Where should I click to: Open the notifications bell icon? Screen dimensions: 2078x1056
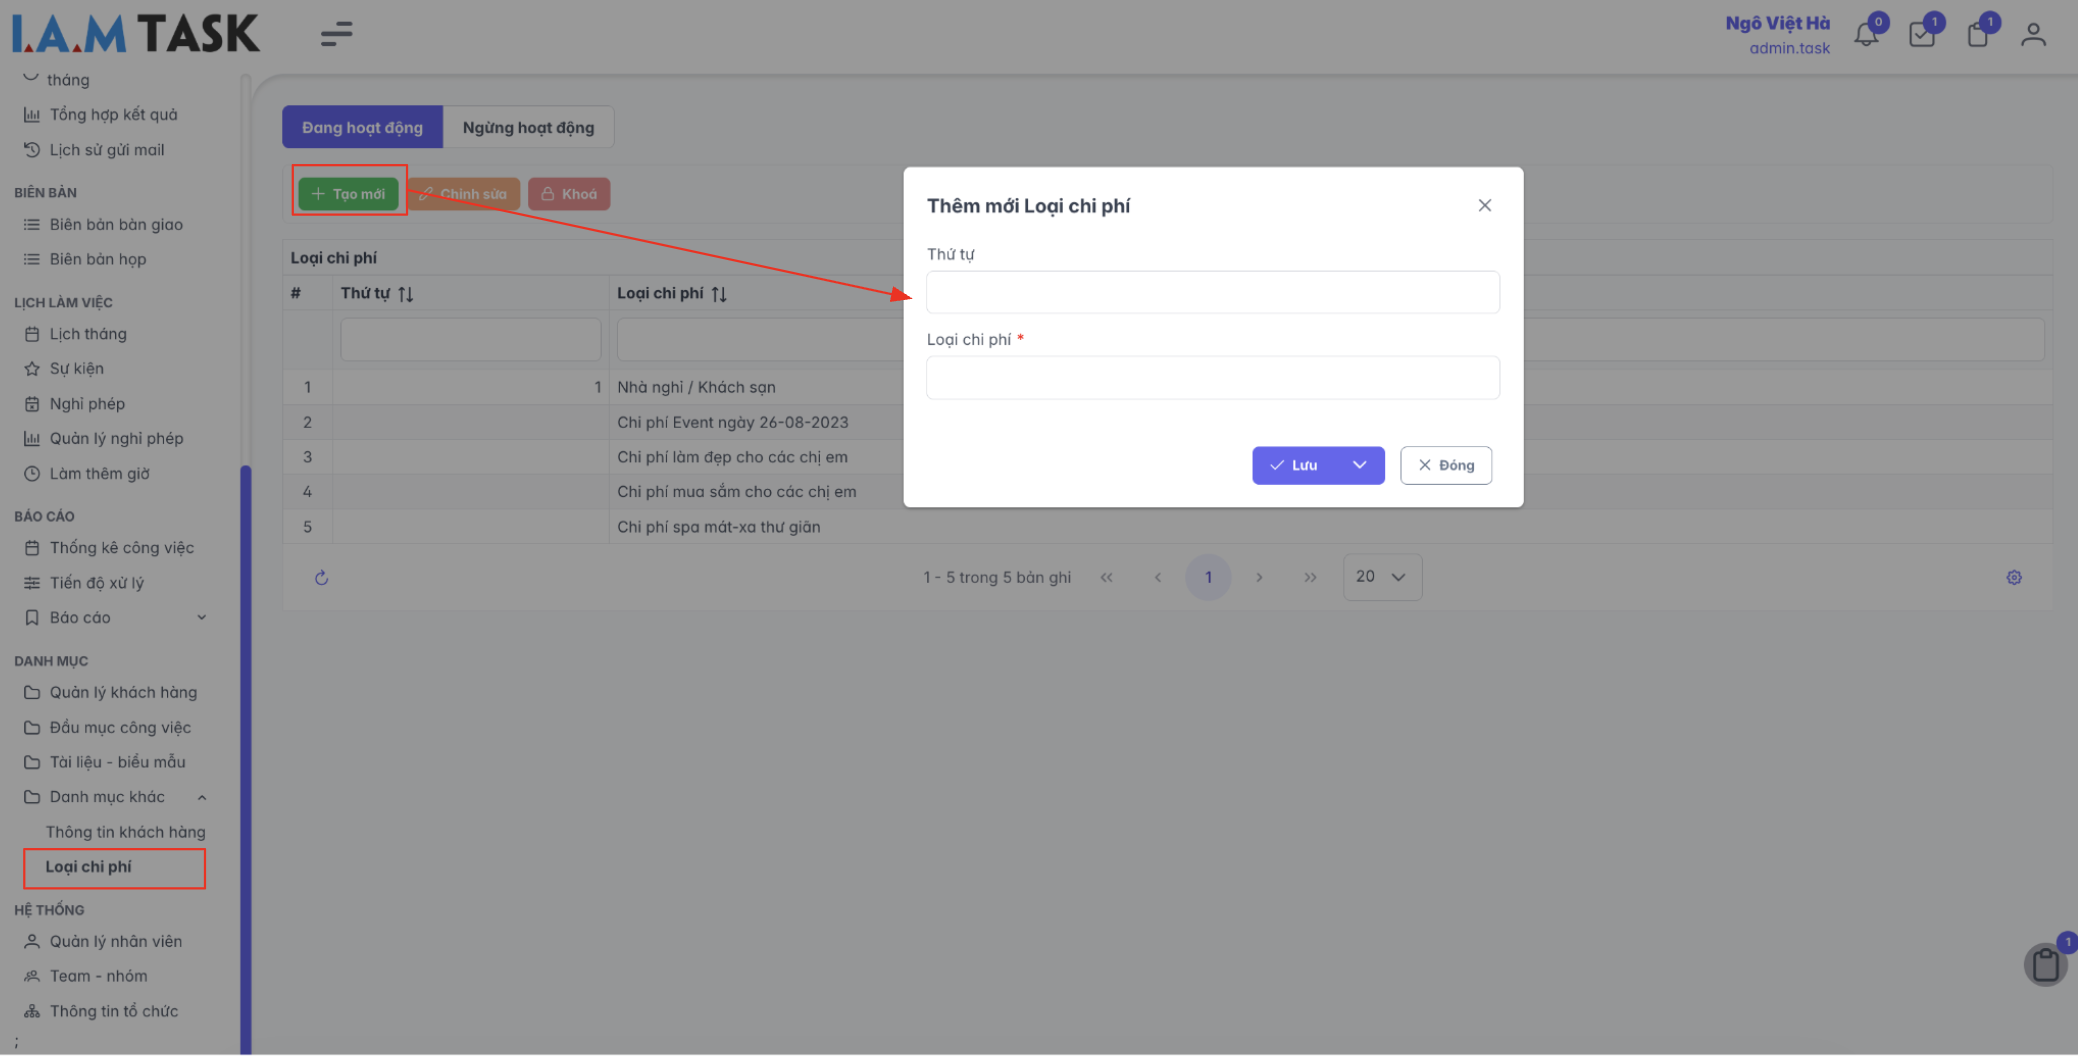1865,35
